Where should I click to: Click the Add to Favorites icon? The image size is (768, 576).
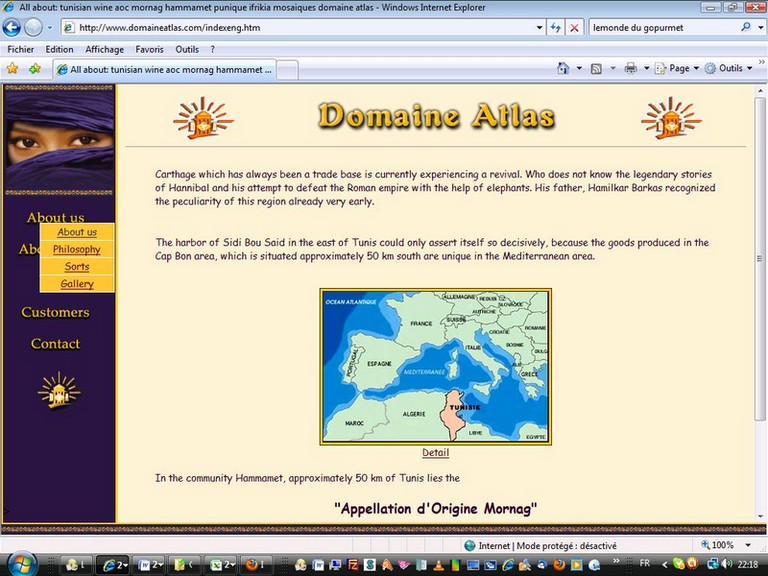click(35, 69)
